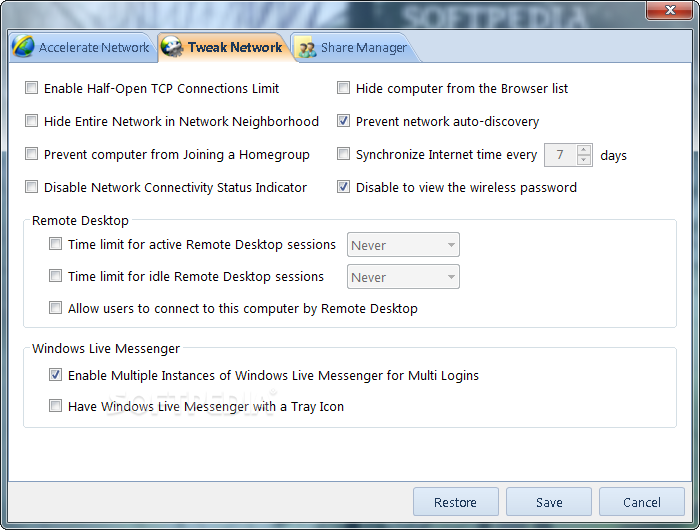Click the Tweak Network gear-globe icon
The image size is (700, 530).
pyautogui.click(x=172, y=46)
